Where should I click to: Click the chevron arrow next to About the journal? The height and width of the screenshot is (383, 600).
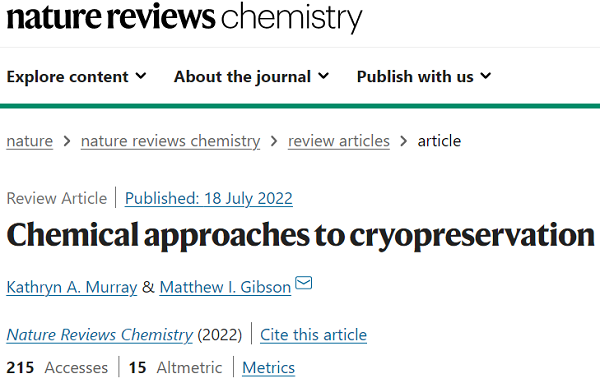pos(323,76)
